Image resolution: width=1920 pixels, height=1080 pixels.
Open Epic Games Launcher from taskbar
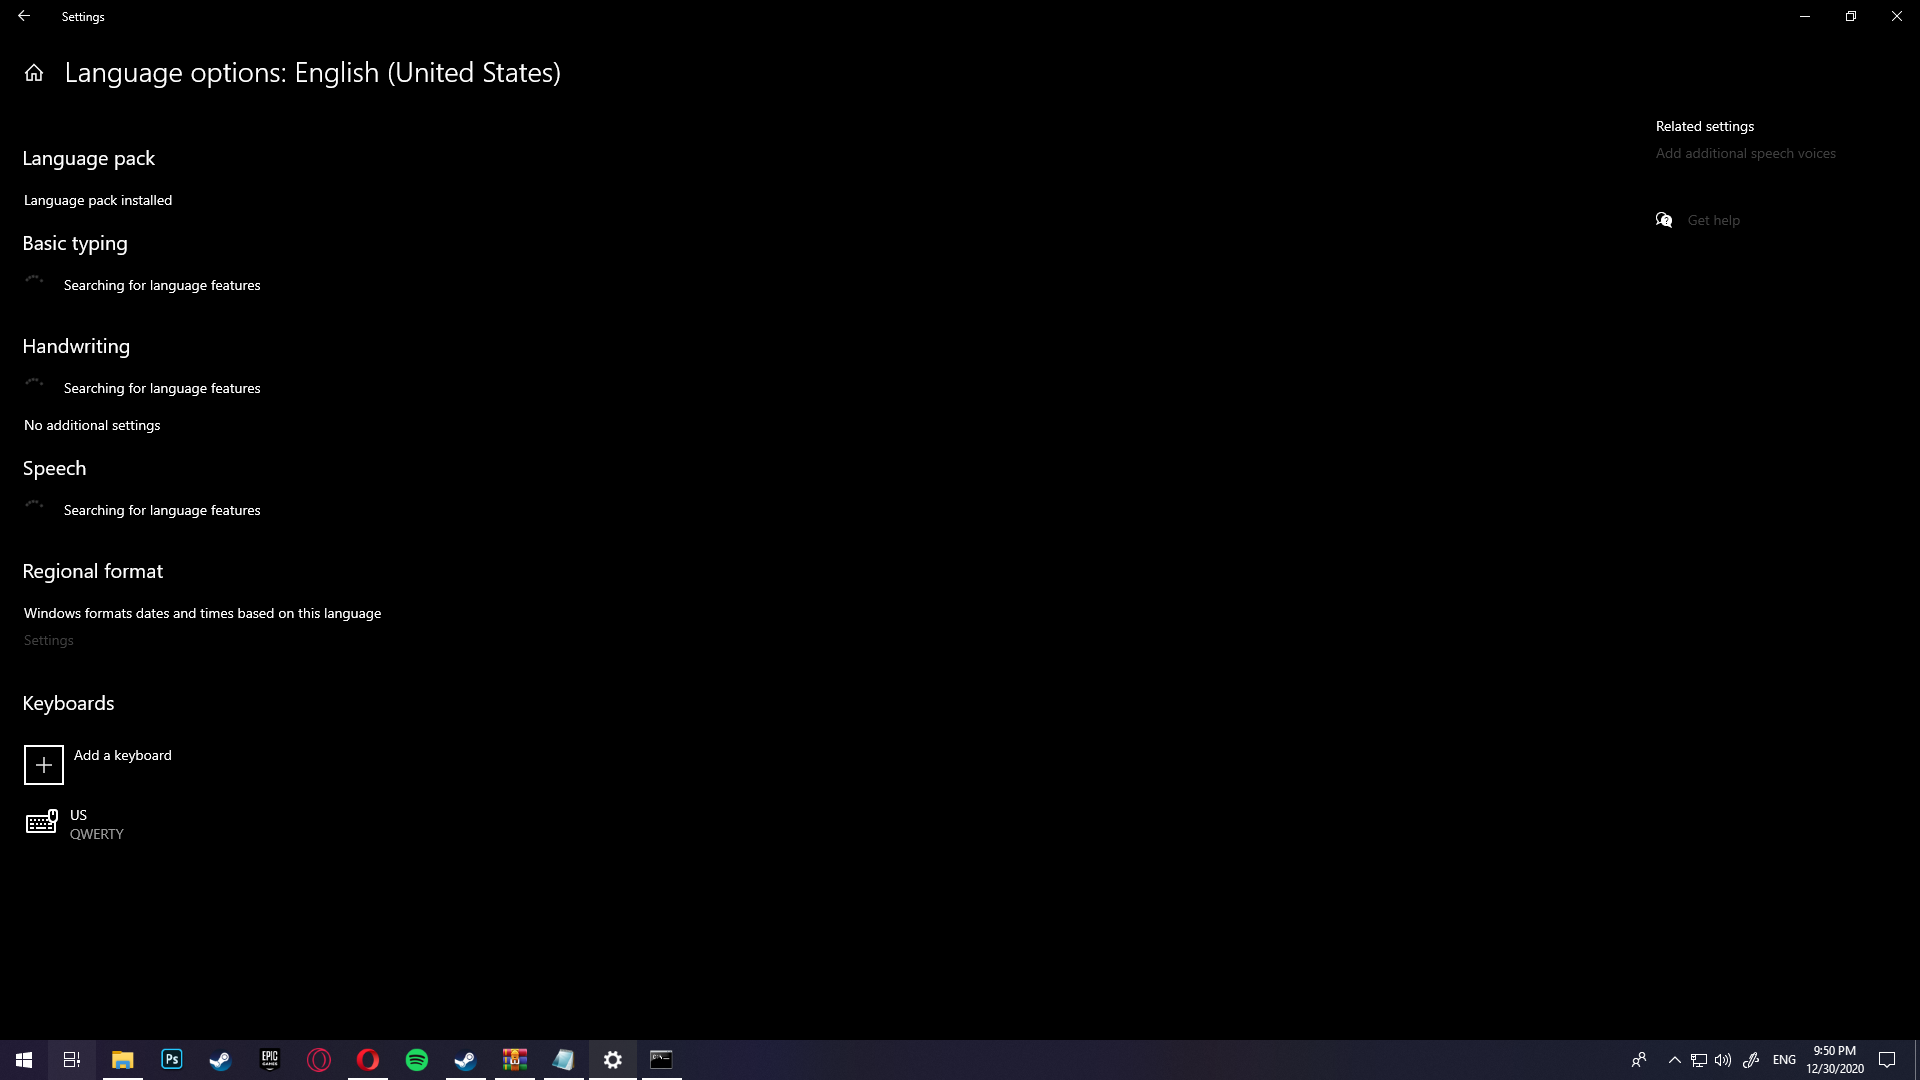tap(270, 1059)
